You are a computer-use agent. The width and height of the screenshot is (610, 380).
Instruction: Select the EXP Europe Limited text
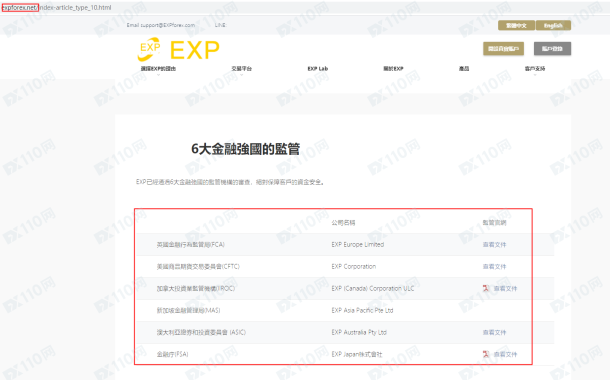pyautogui.click(x=358, y=245)
